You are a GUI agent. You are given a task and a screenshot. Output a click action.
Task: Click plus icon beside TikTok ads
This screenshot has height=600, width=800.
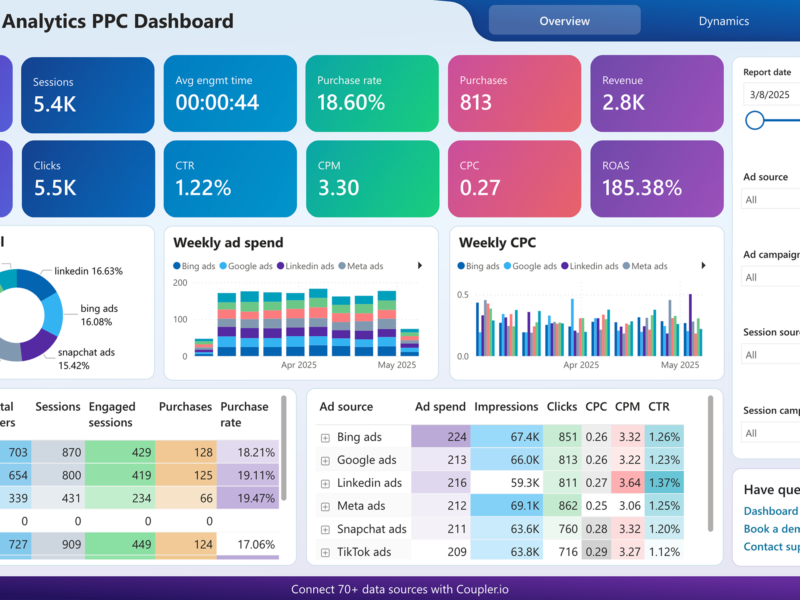(325, 553)
